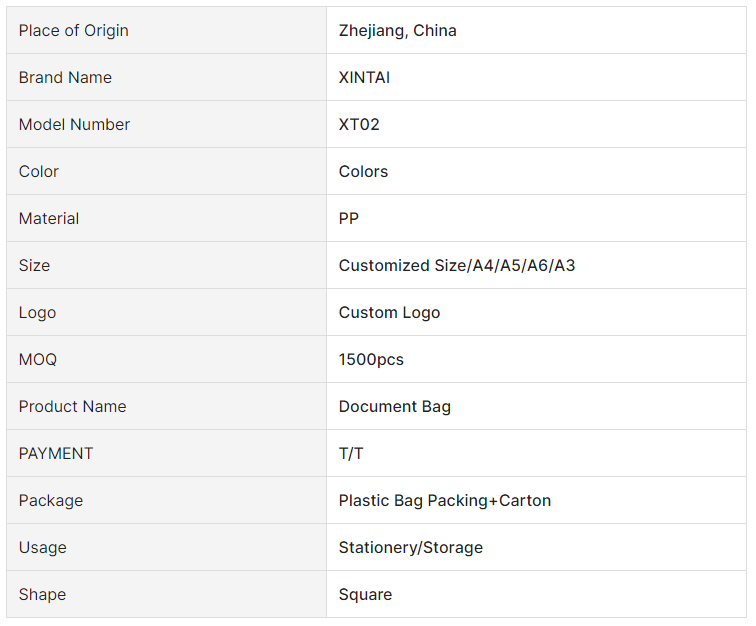Click the Logo label cell
The image size is (756, 626).
[x=166, y=313]
